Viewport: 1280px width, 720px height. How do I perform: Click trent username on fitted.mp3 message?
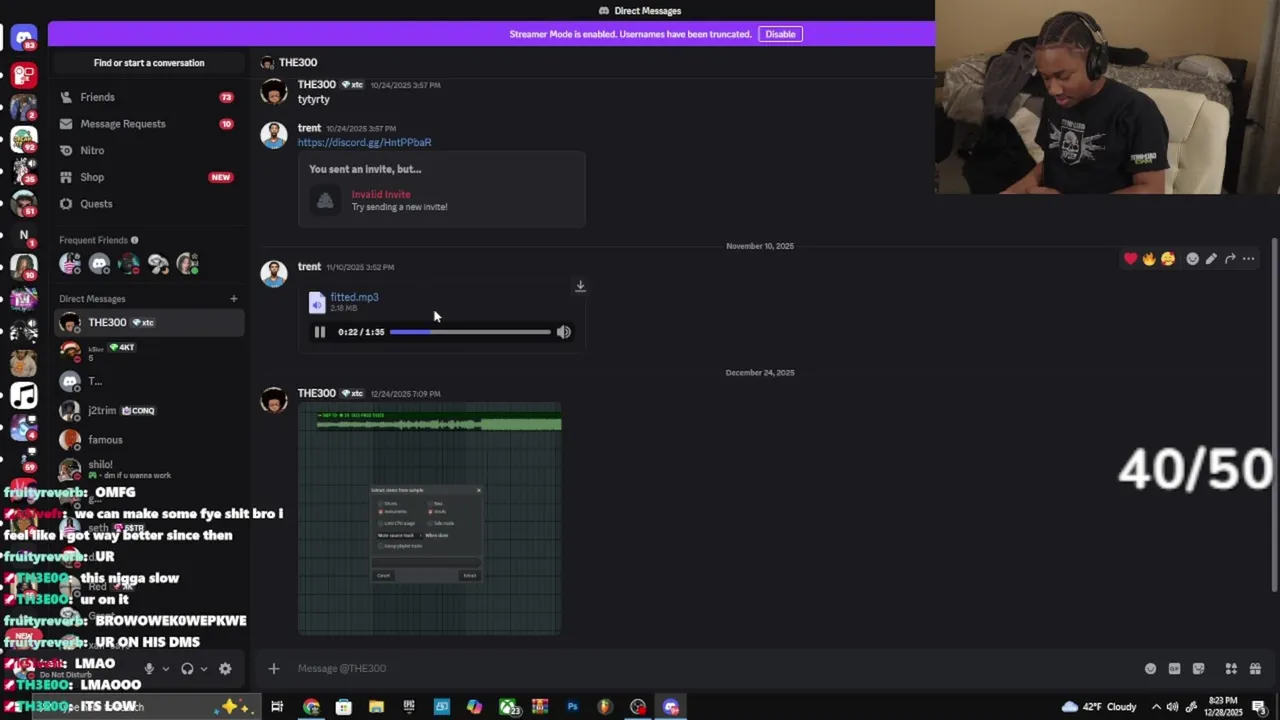click(x=309, y=267)
